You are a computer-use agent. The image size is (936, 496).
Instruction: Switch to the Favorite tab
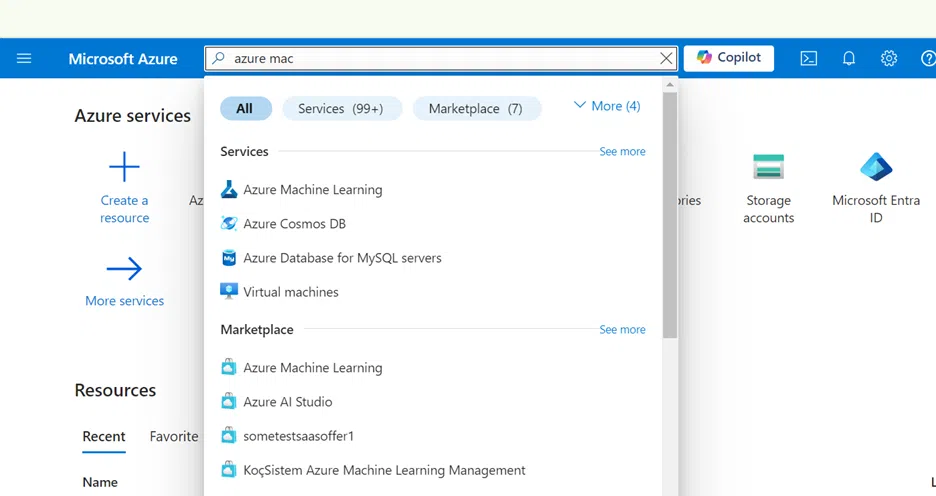tap(174, 436)
